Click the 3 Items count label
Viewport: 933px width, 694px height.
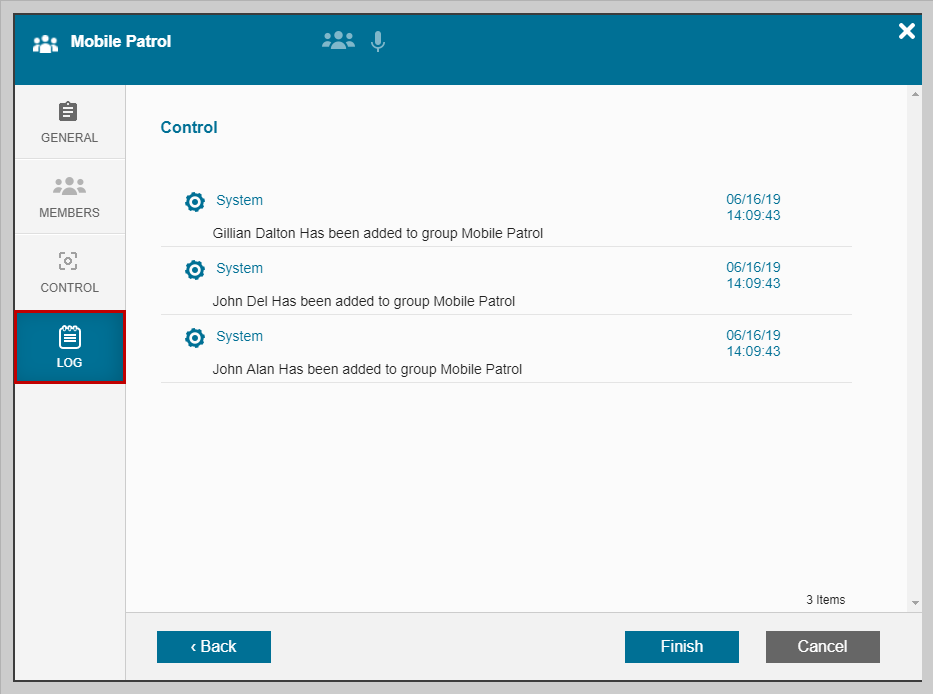point(825,599)
